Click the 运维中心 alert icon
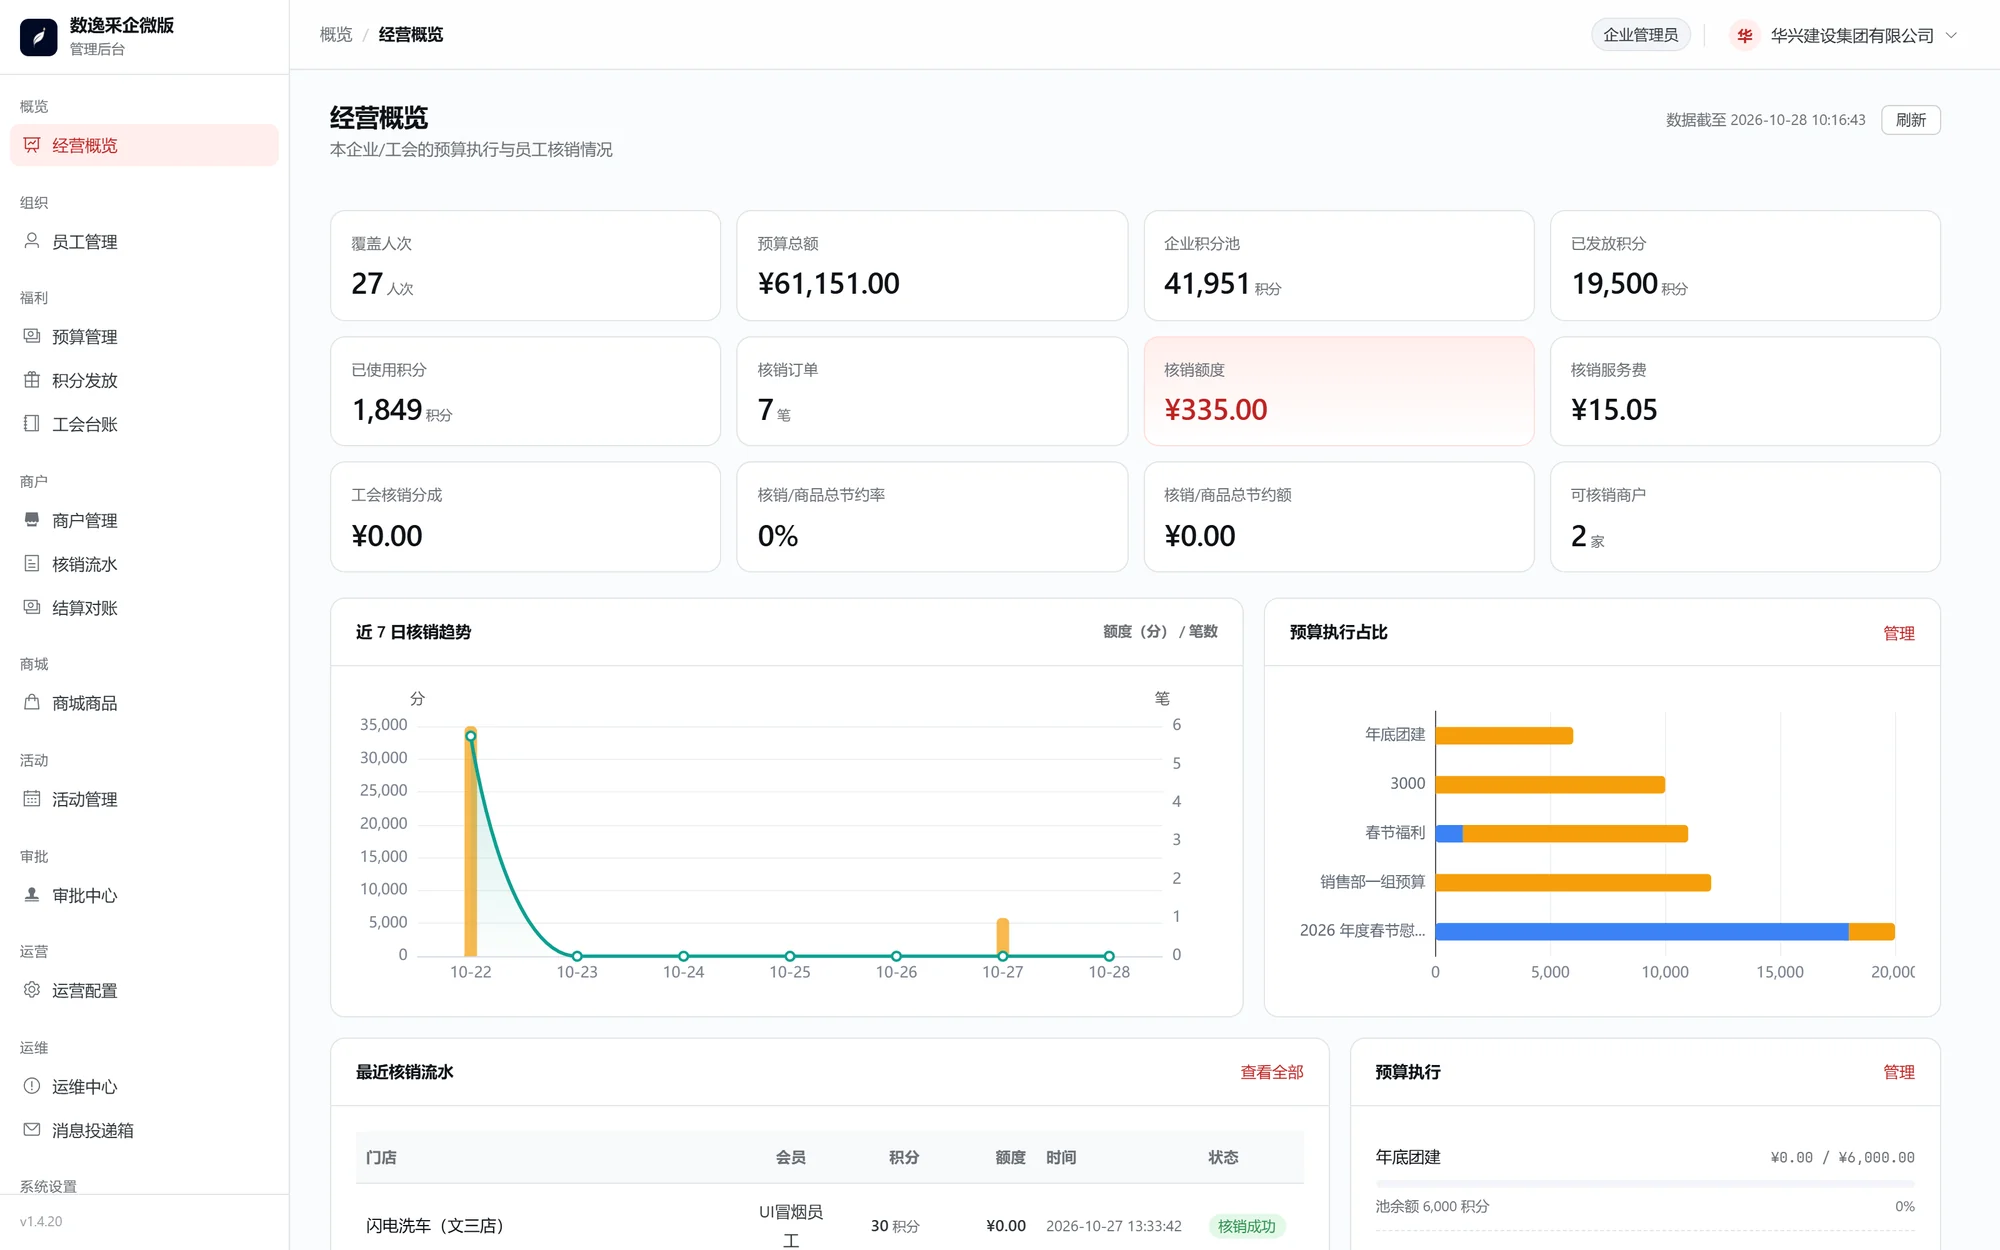 pyautogui.click(x=32, y=1086)
